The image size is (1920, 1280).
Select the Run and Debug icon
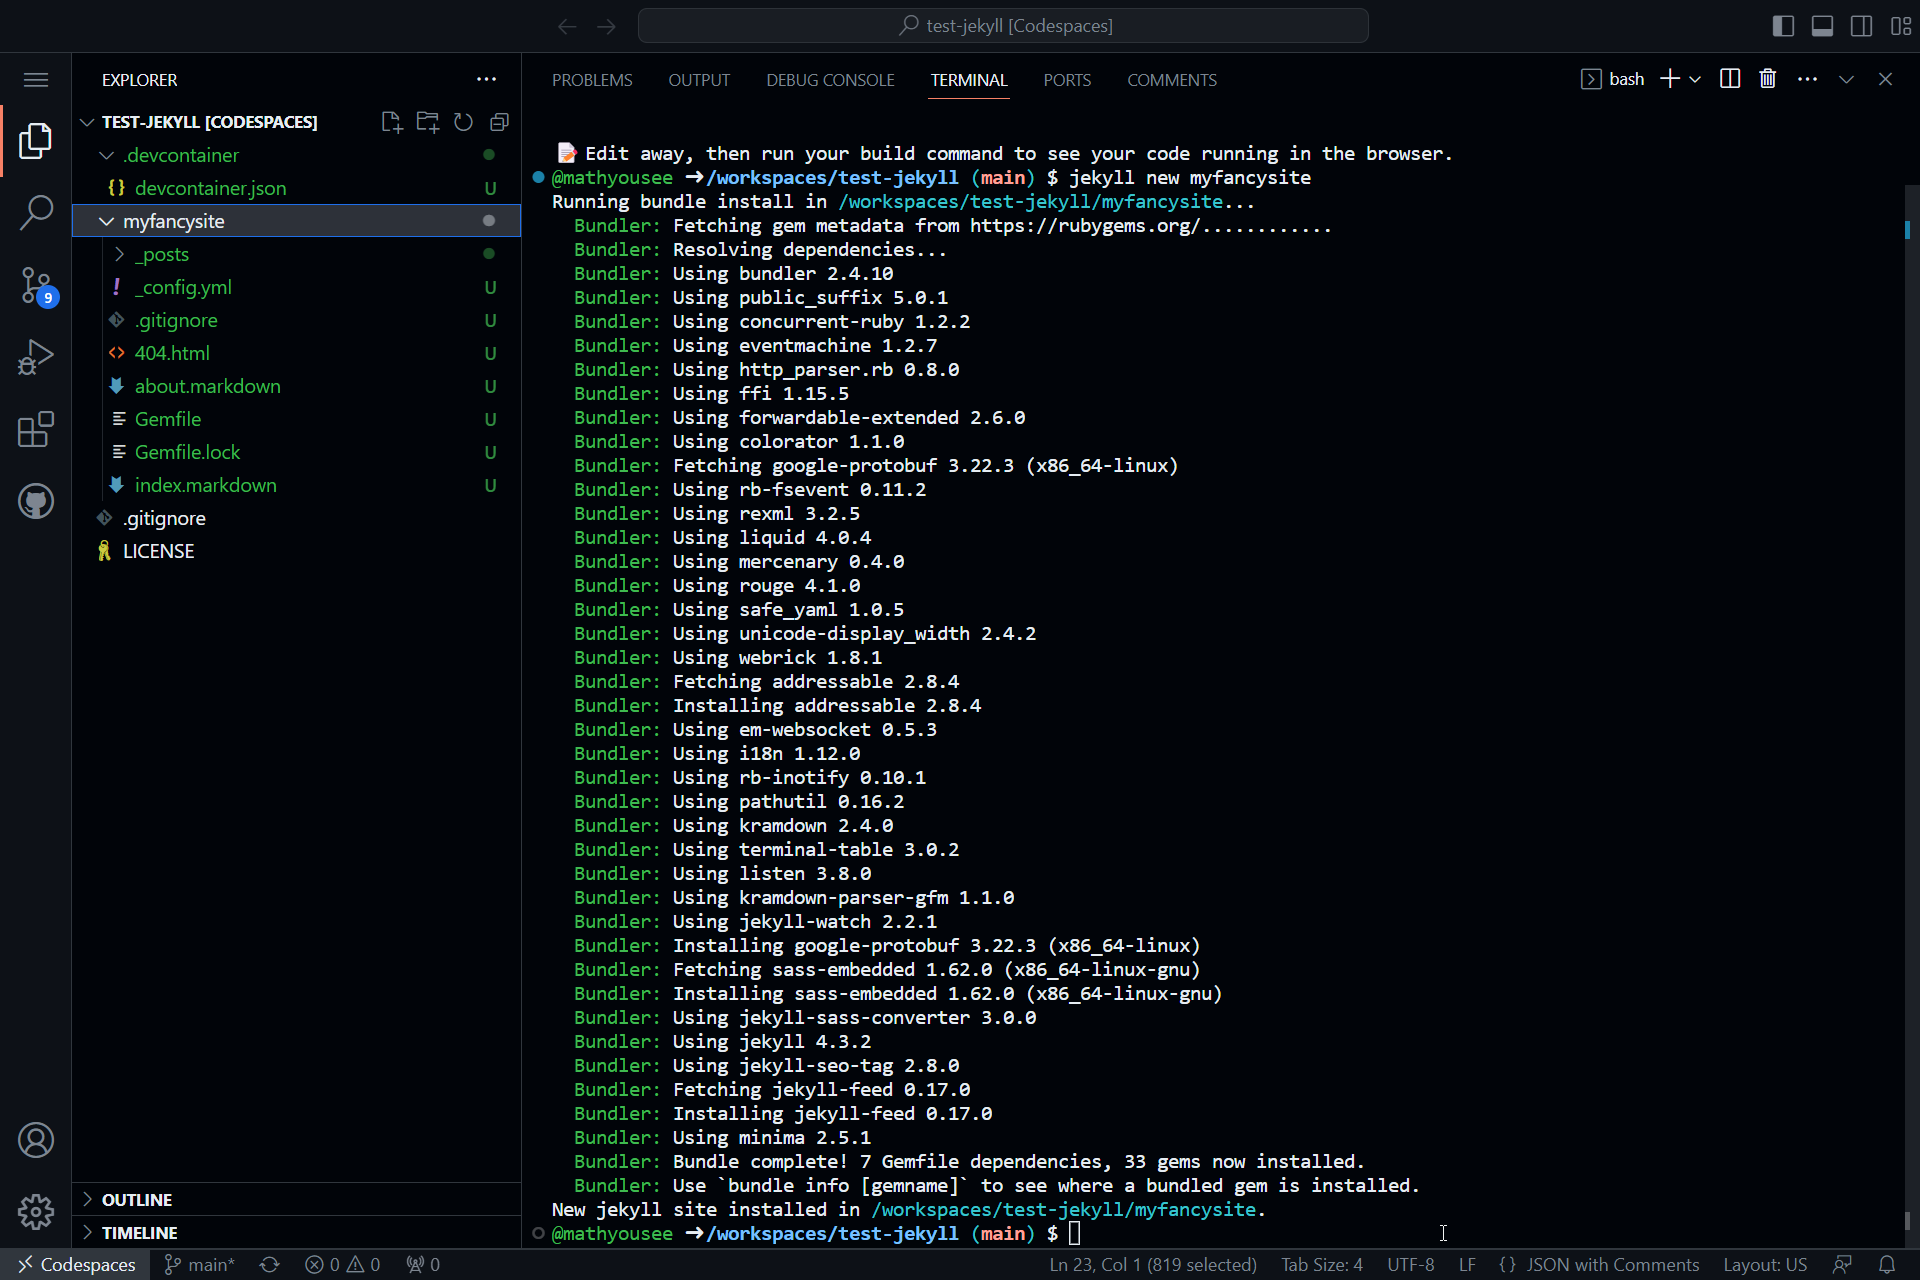(x=36, y=357)
